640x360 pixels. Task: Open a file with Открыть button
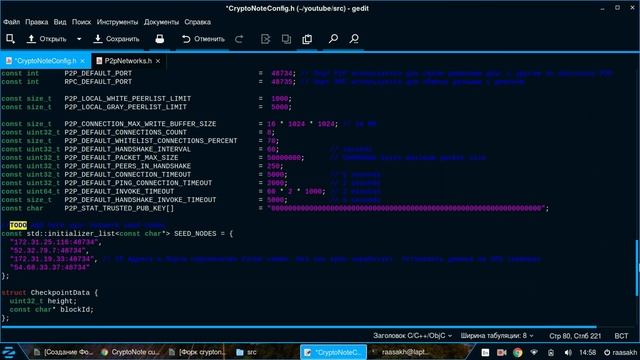[x=47, y=39]
